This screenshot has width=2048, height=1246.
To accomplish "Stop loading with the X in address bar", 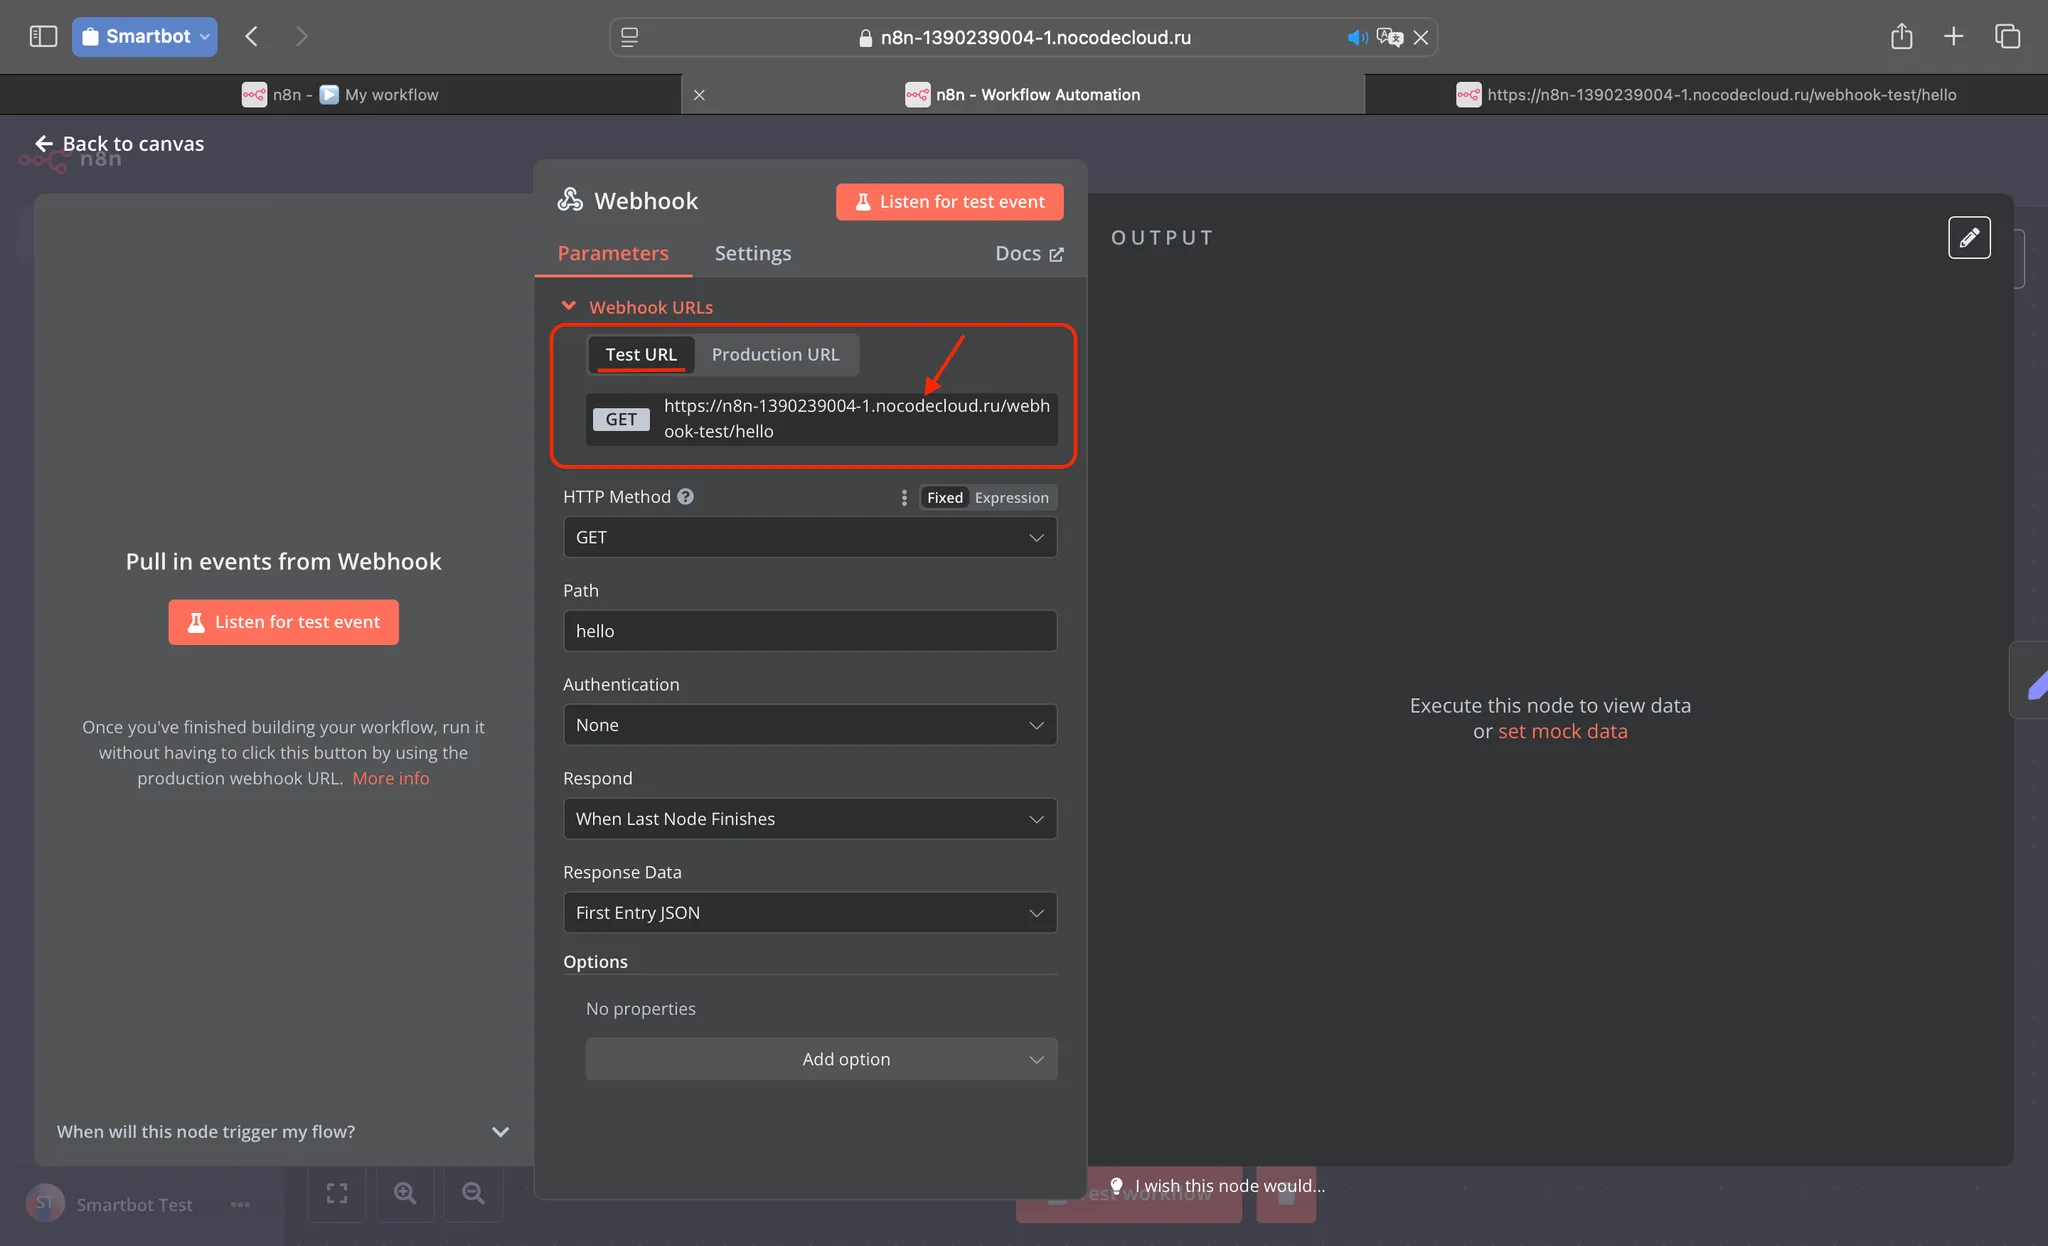I will coord(1421,38).
